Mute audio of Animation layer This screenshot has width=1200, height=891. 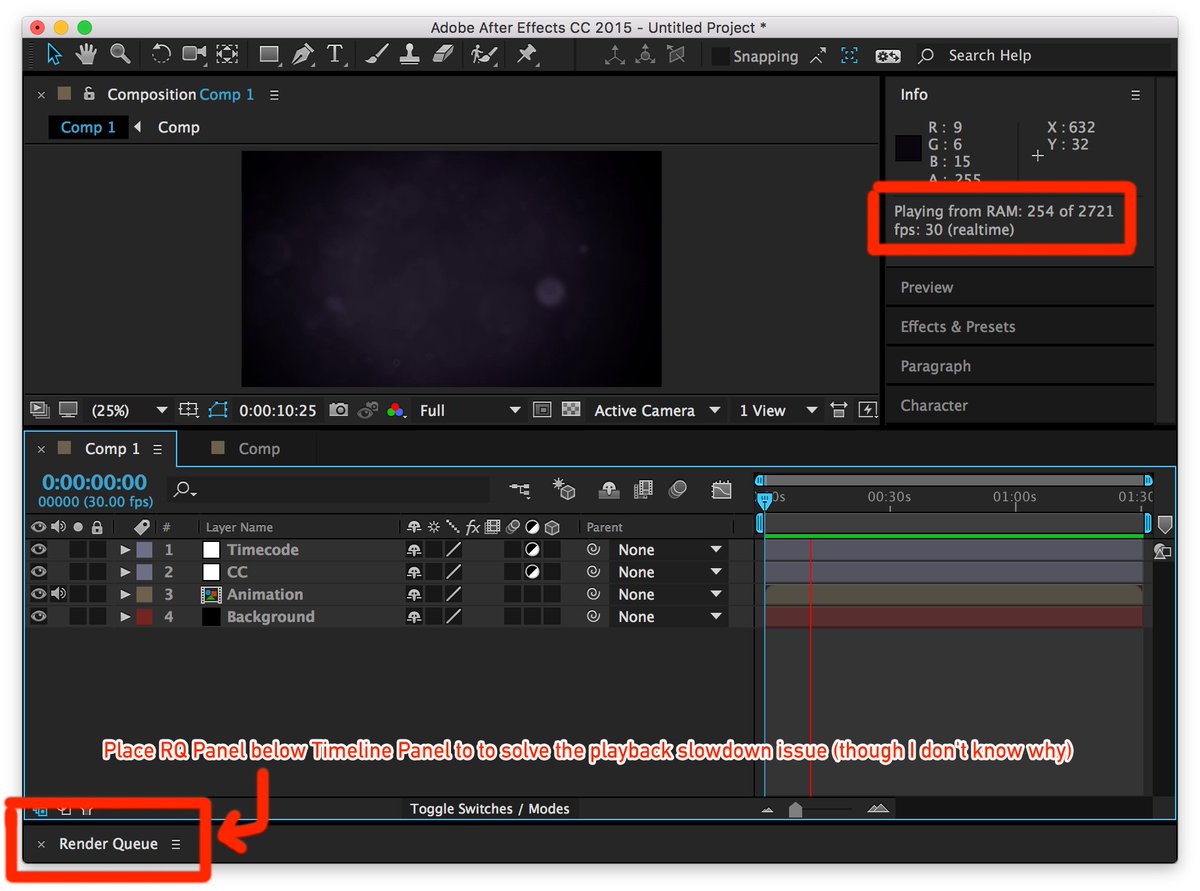[x=58, y=594]
